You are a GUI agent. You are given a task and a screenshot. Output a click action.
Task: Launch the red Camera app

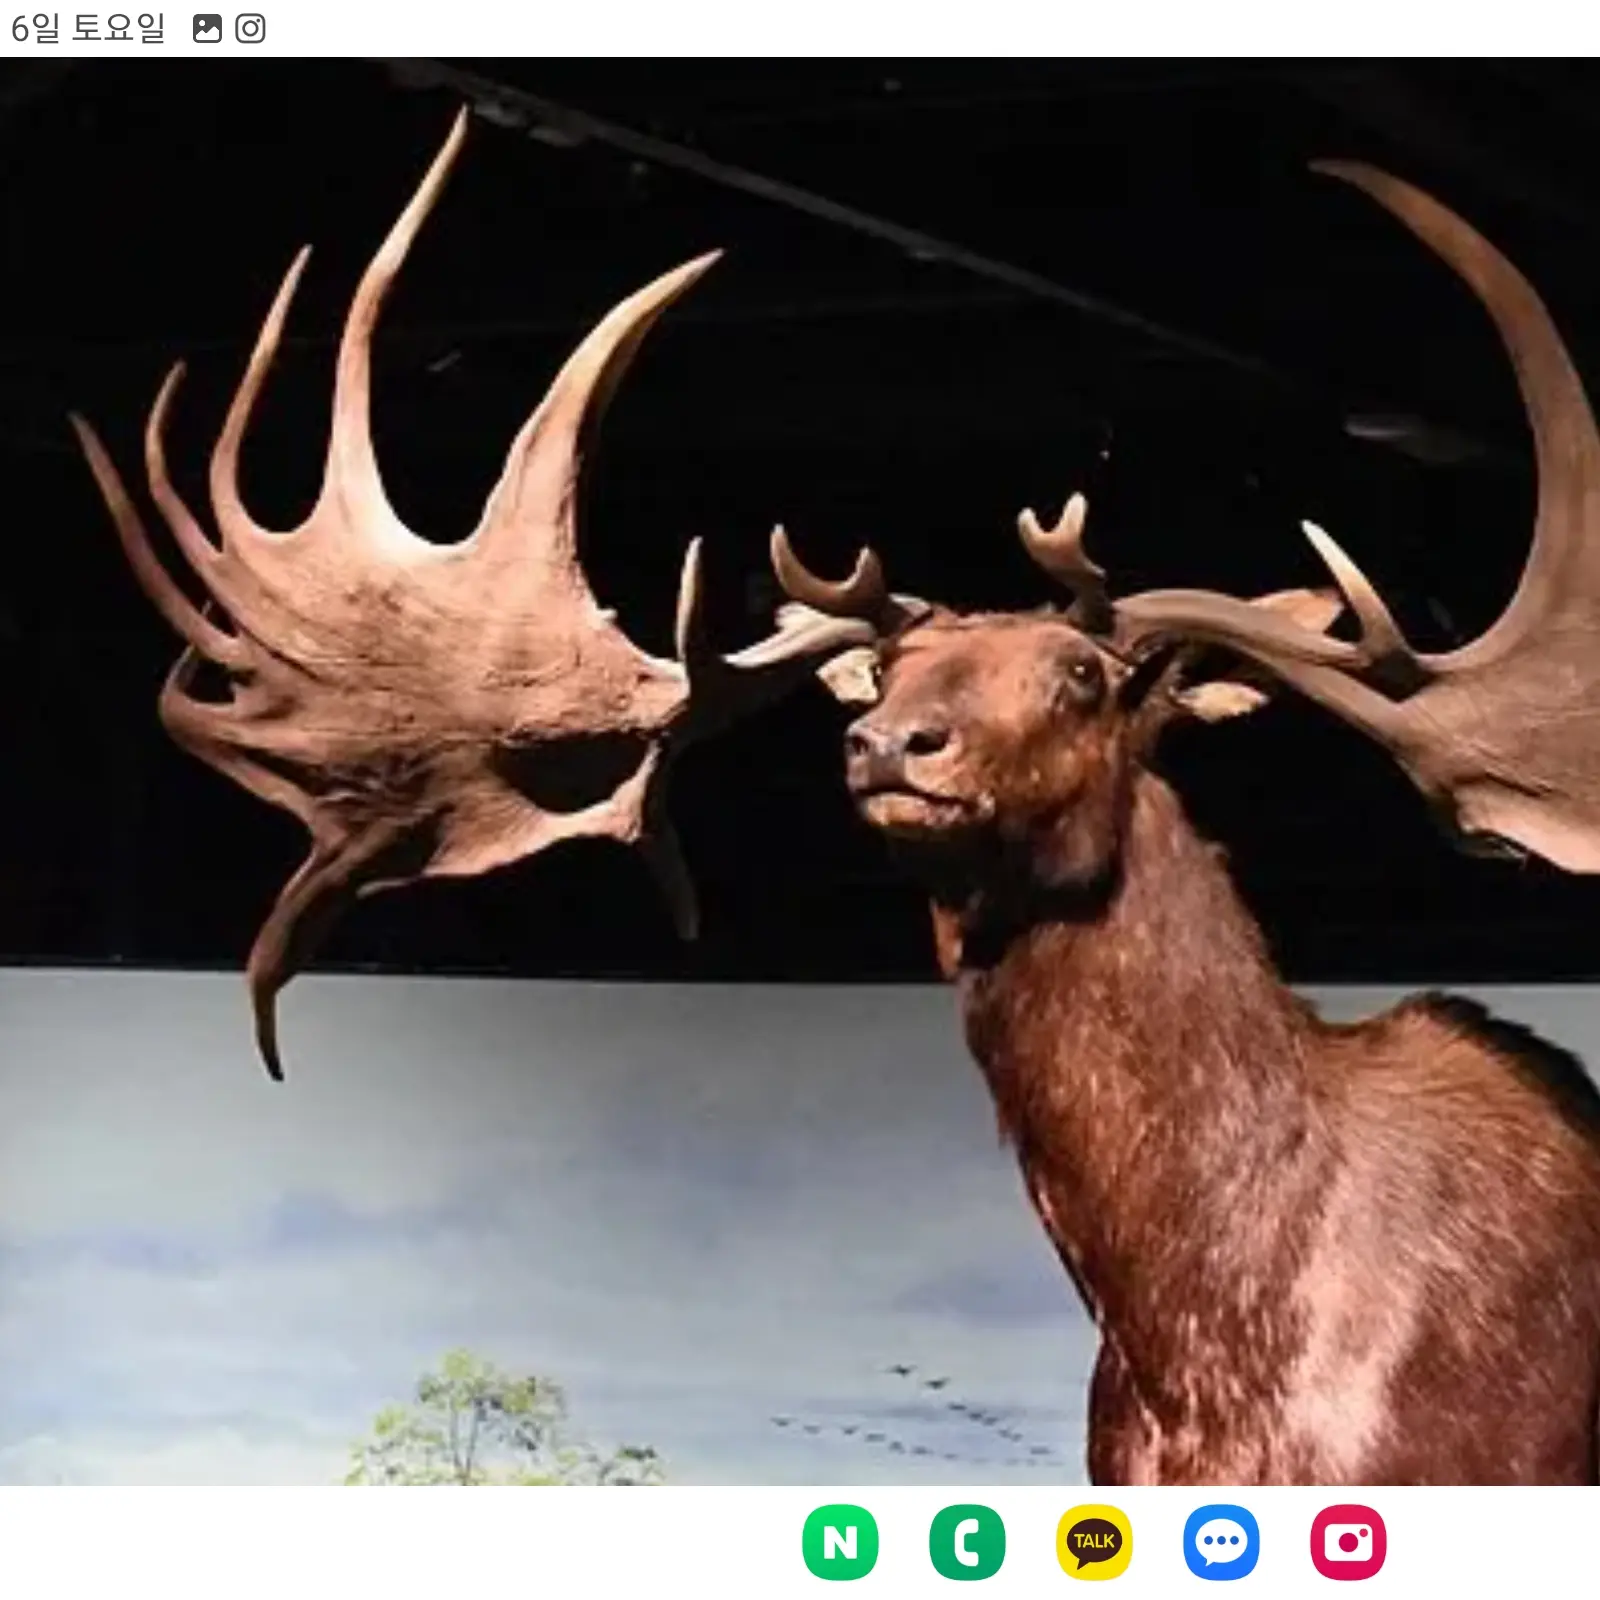pyautogui.click(x=1348, y=1542)
